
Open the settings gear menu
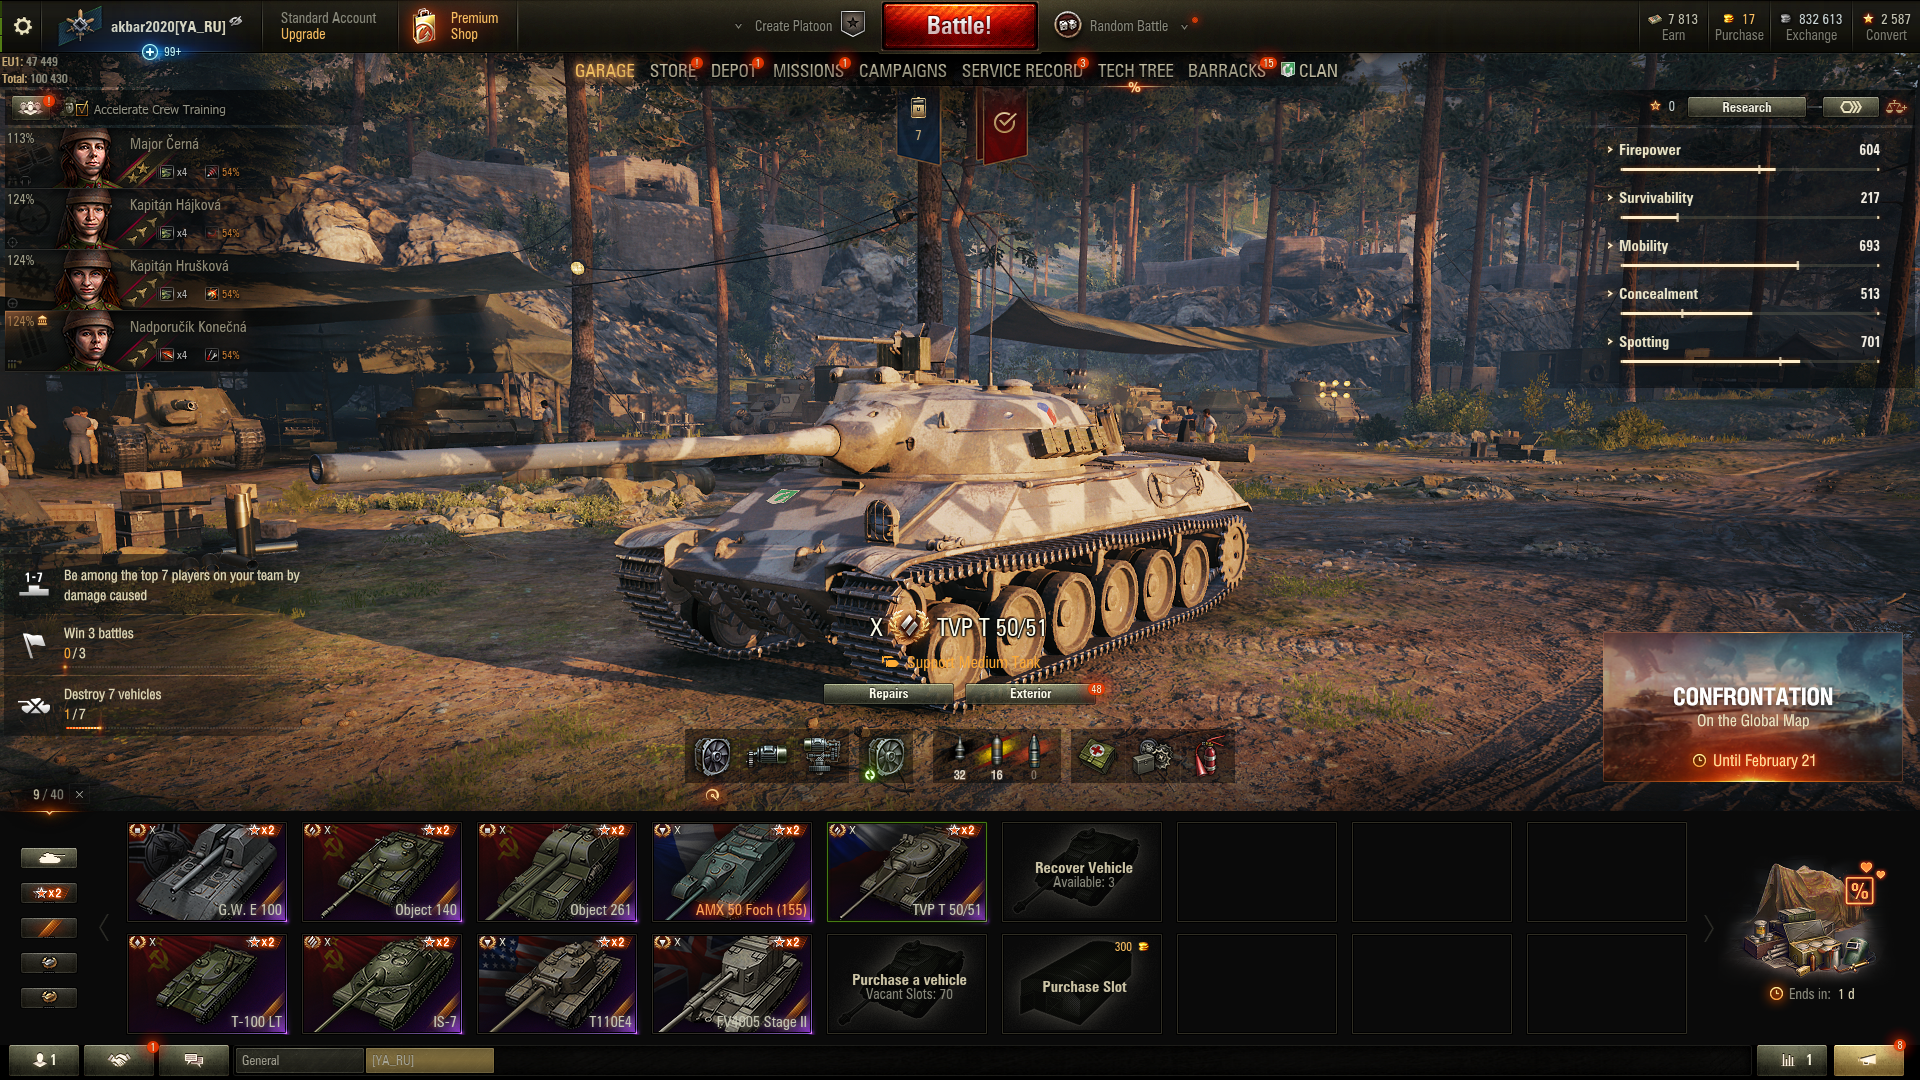(x=22, y=26)
